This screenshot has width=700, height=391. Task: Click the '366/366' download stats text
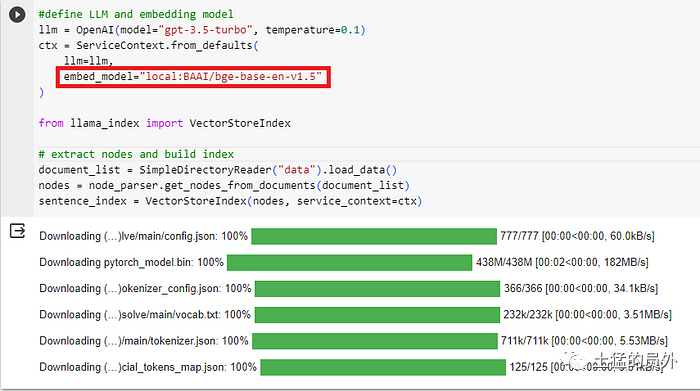pyautogui.click(x=581, y=289)
